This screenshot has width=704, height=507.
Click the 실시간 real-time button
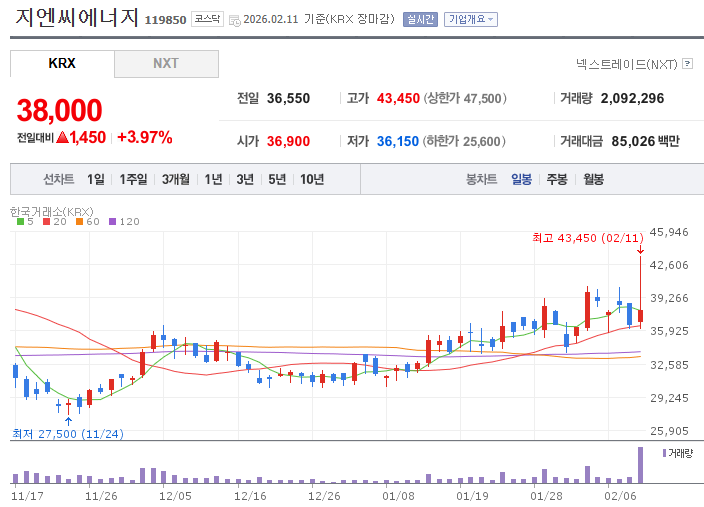tap(420, 19)
